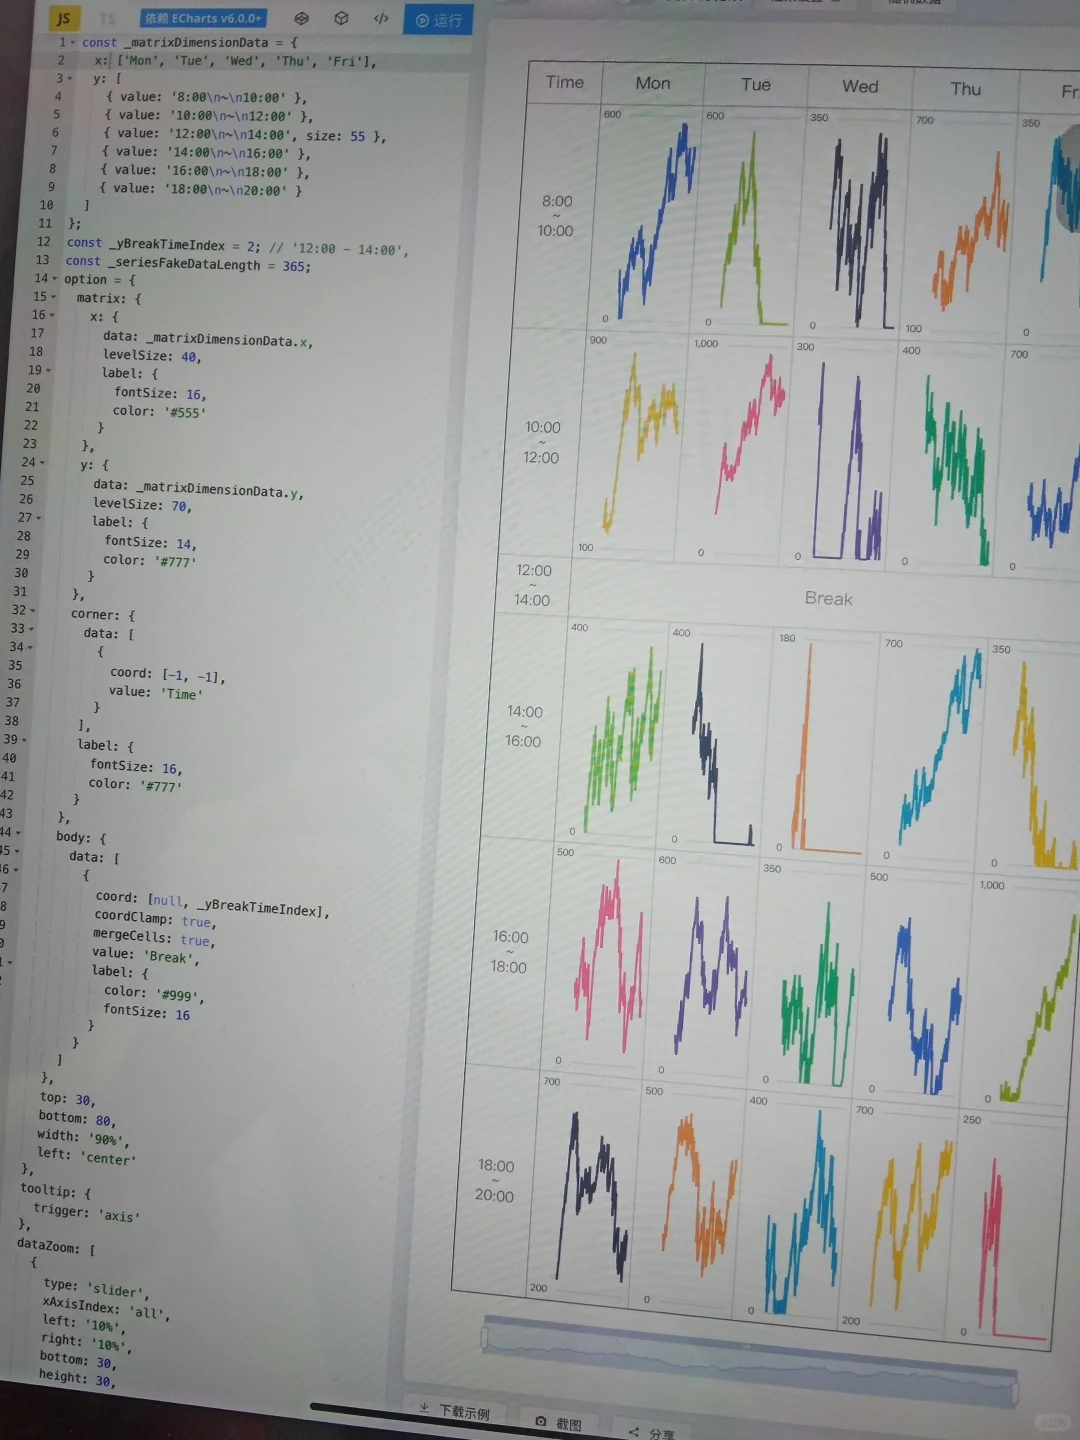Collapse the label block at line 39
The image size is (1080, 1440).
coord(24,739)
